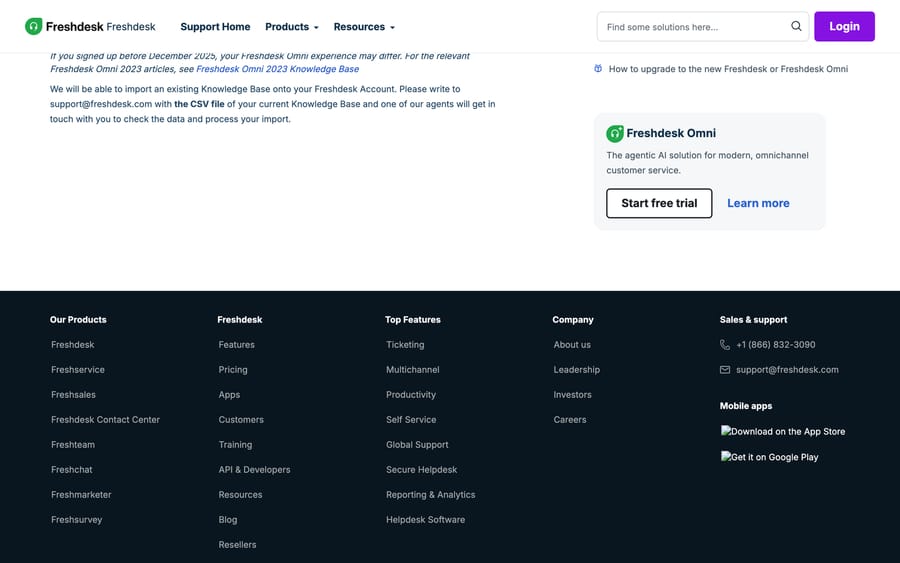Open Reporting & Analytics footer link
The width and height of the screenshot is (900, 563).
(x=430, y=495)
